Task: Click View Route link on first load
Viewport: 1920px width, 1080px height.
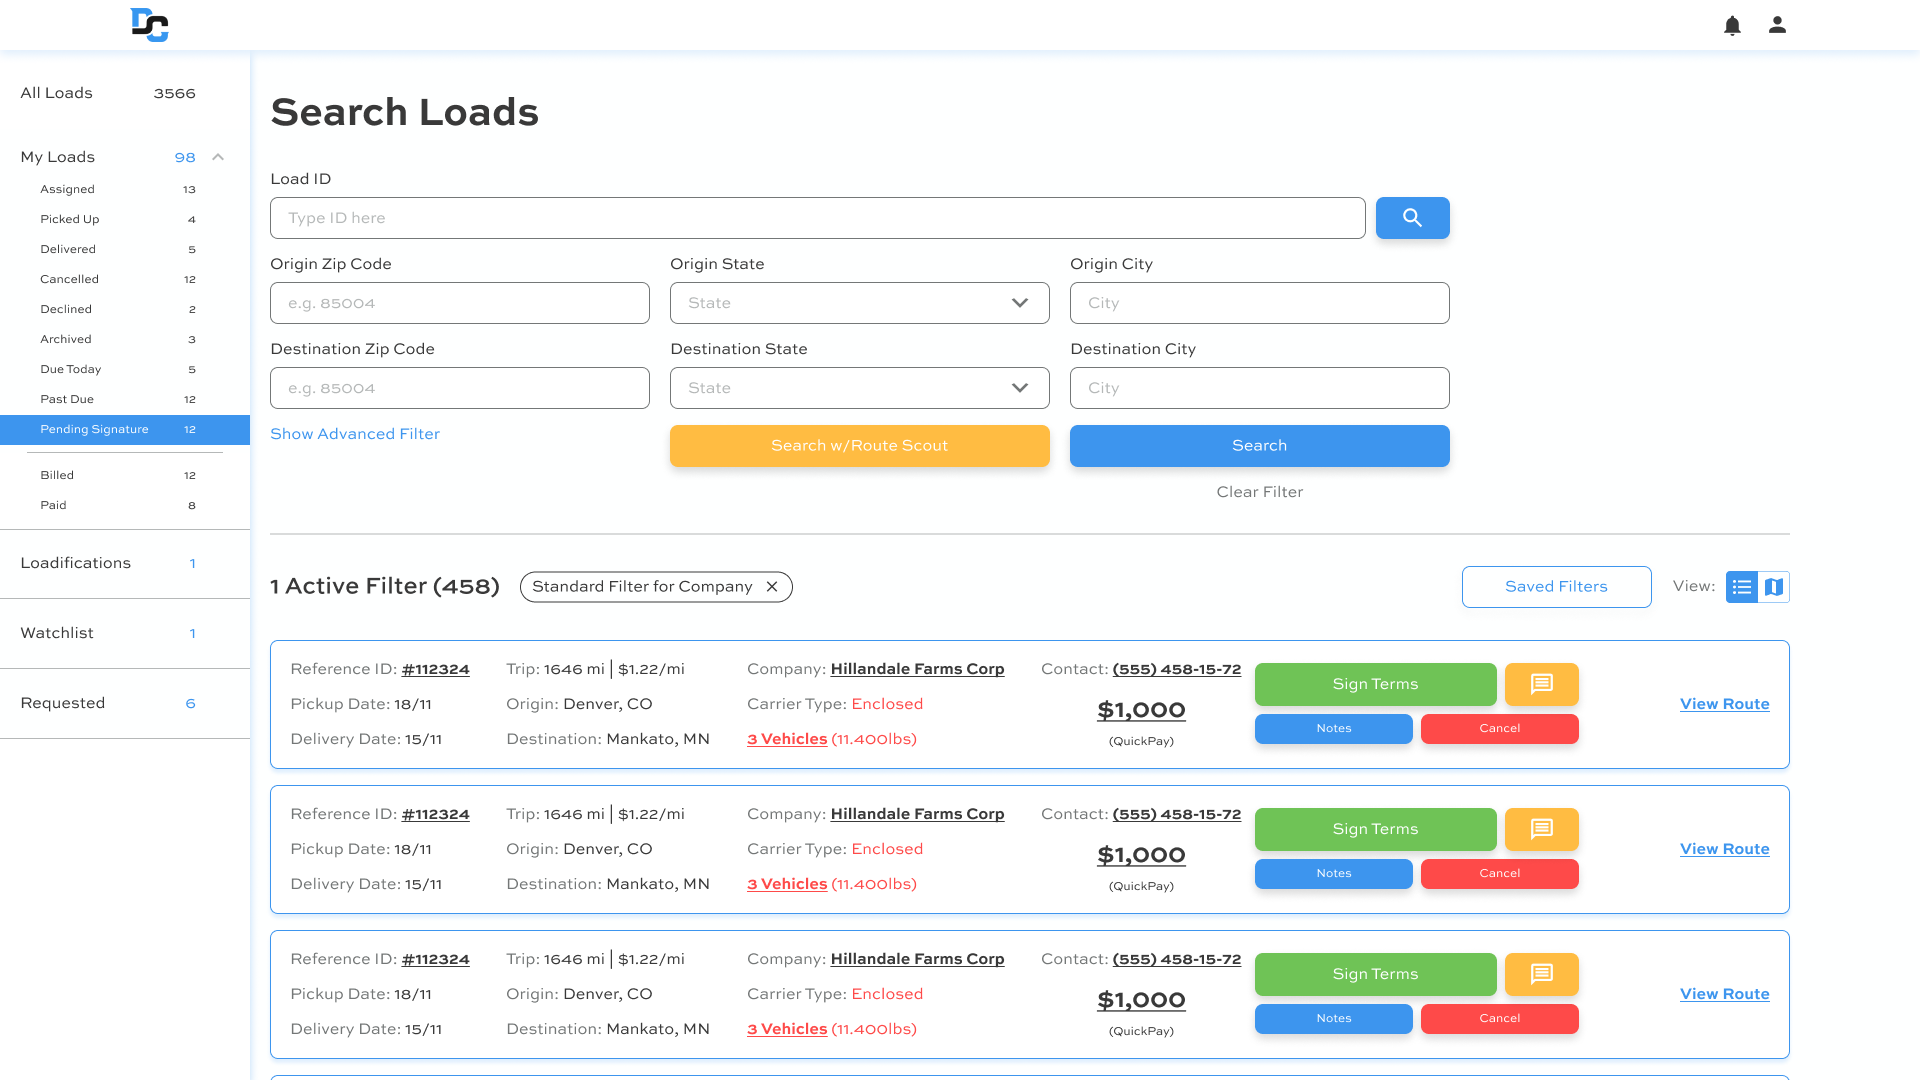Action: tap(1725, 704)
